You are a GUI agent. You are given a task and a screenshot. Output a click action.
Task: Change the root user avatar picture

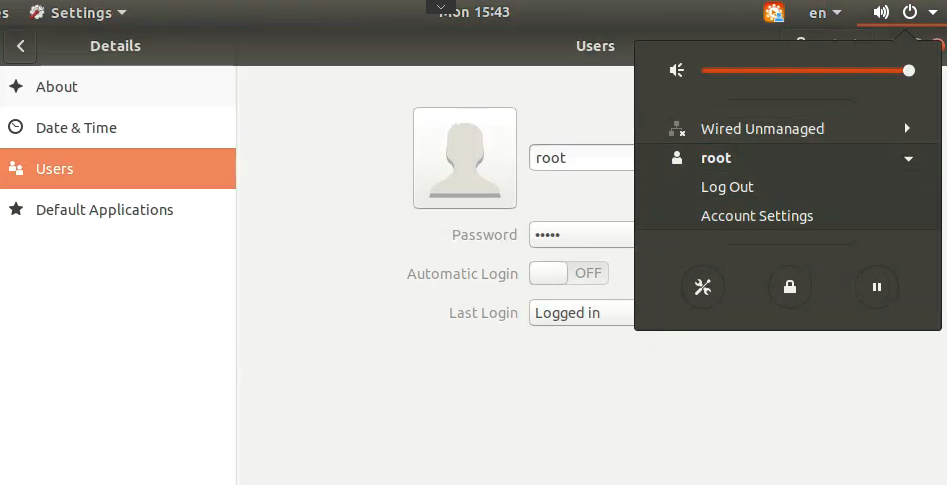click(464, 158)
